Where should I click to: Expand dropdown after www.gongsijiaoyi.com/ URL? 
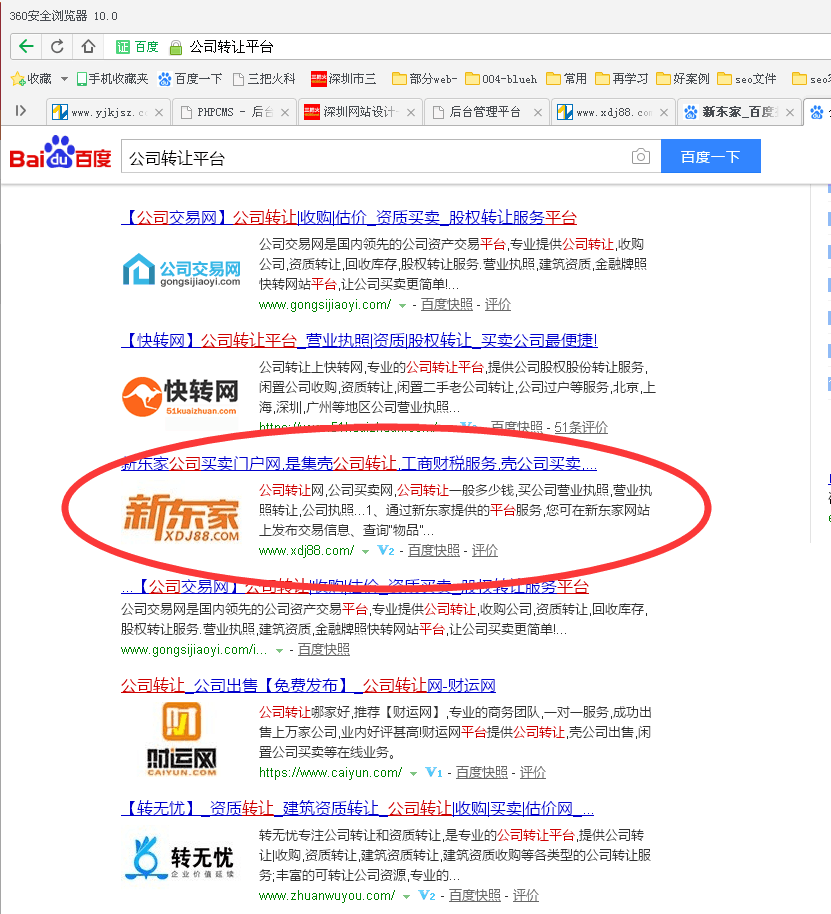[402, 305]
